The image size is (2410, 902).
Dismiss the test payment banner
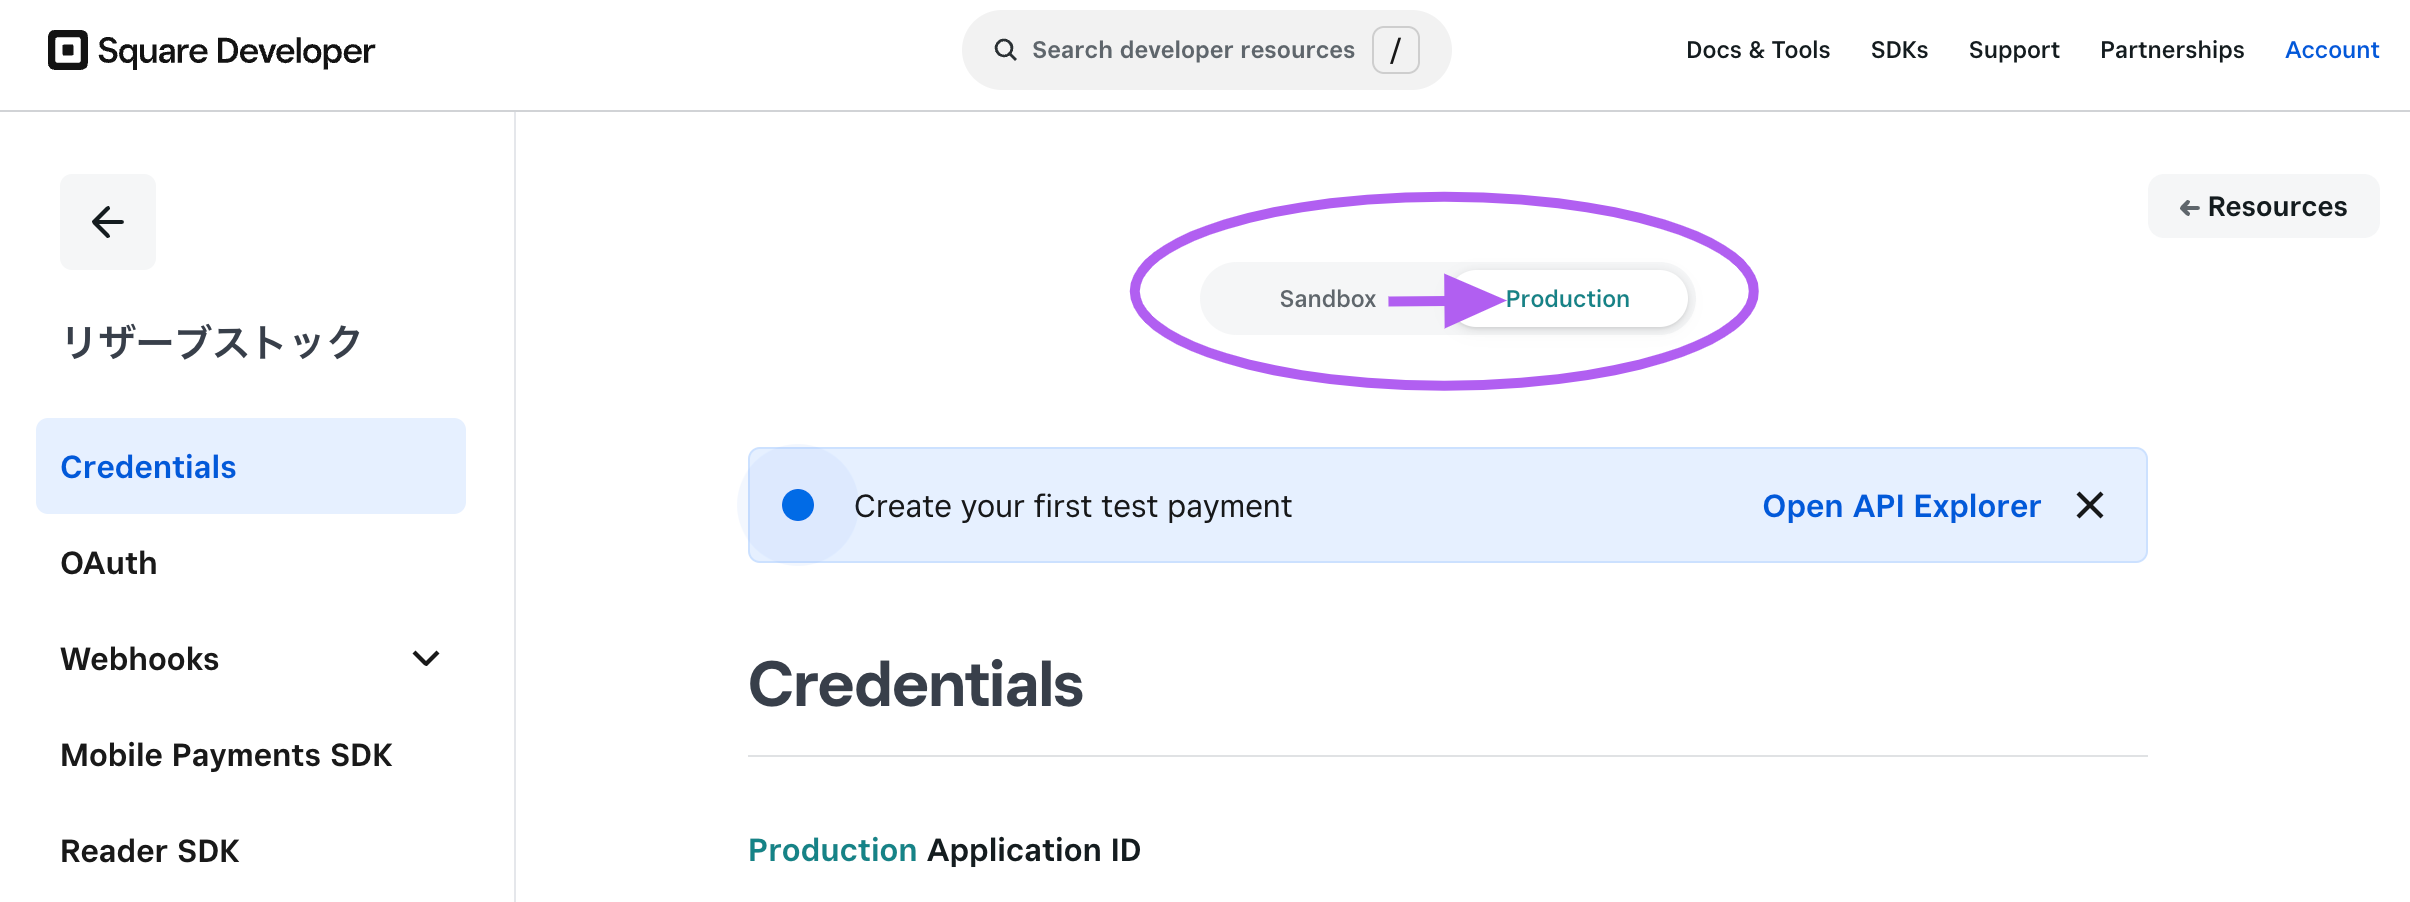(x=2090, y=505)
